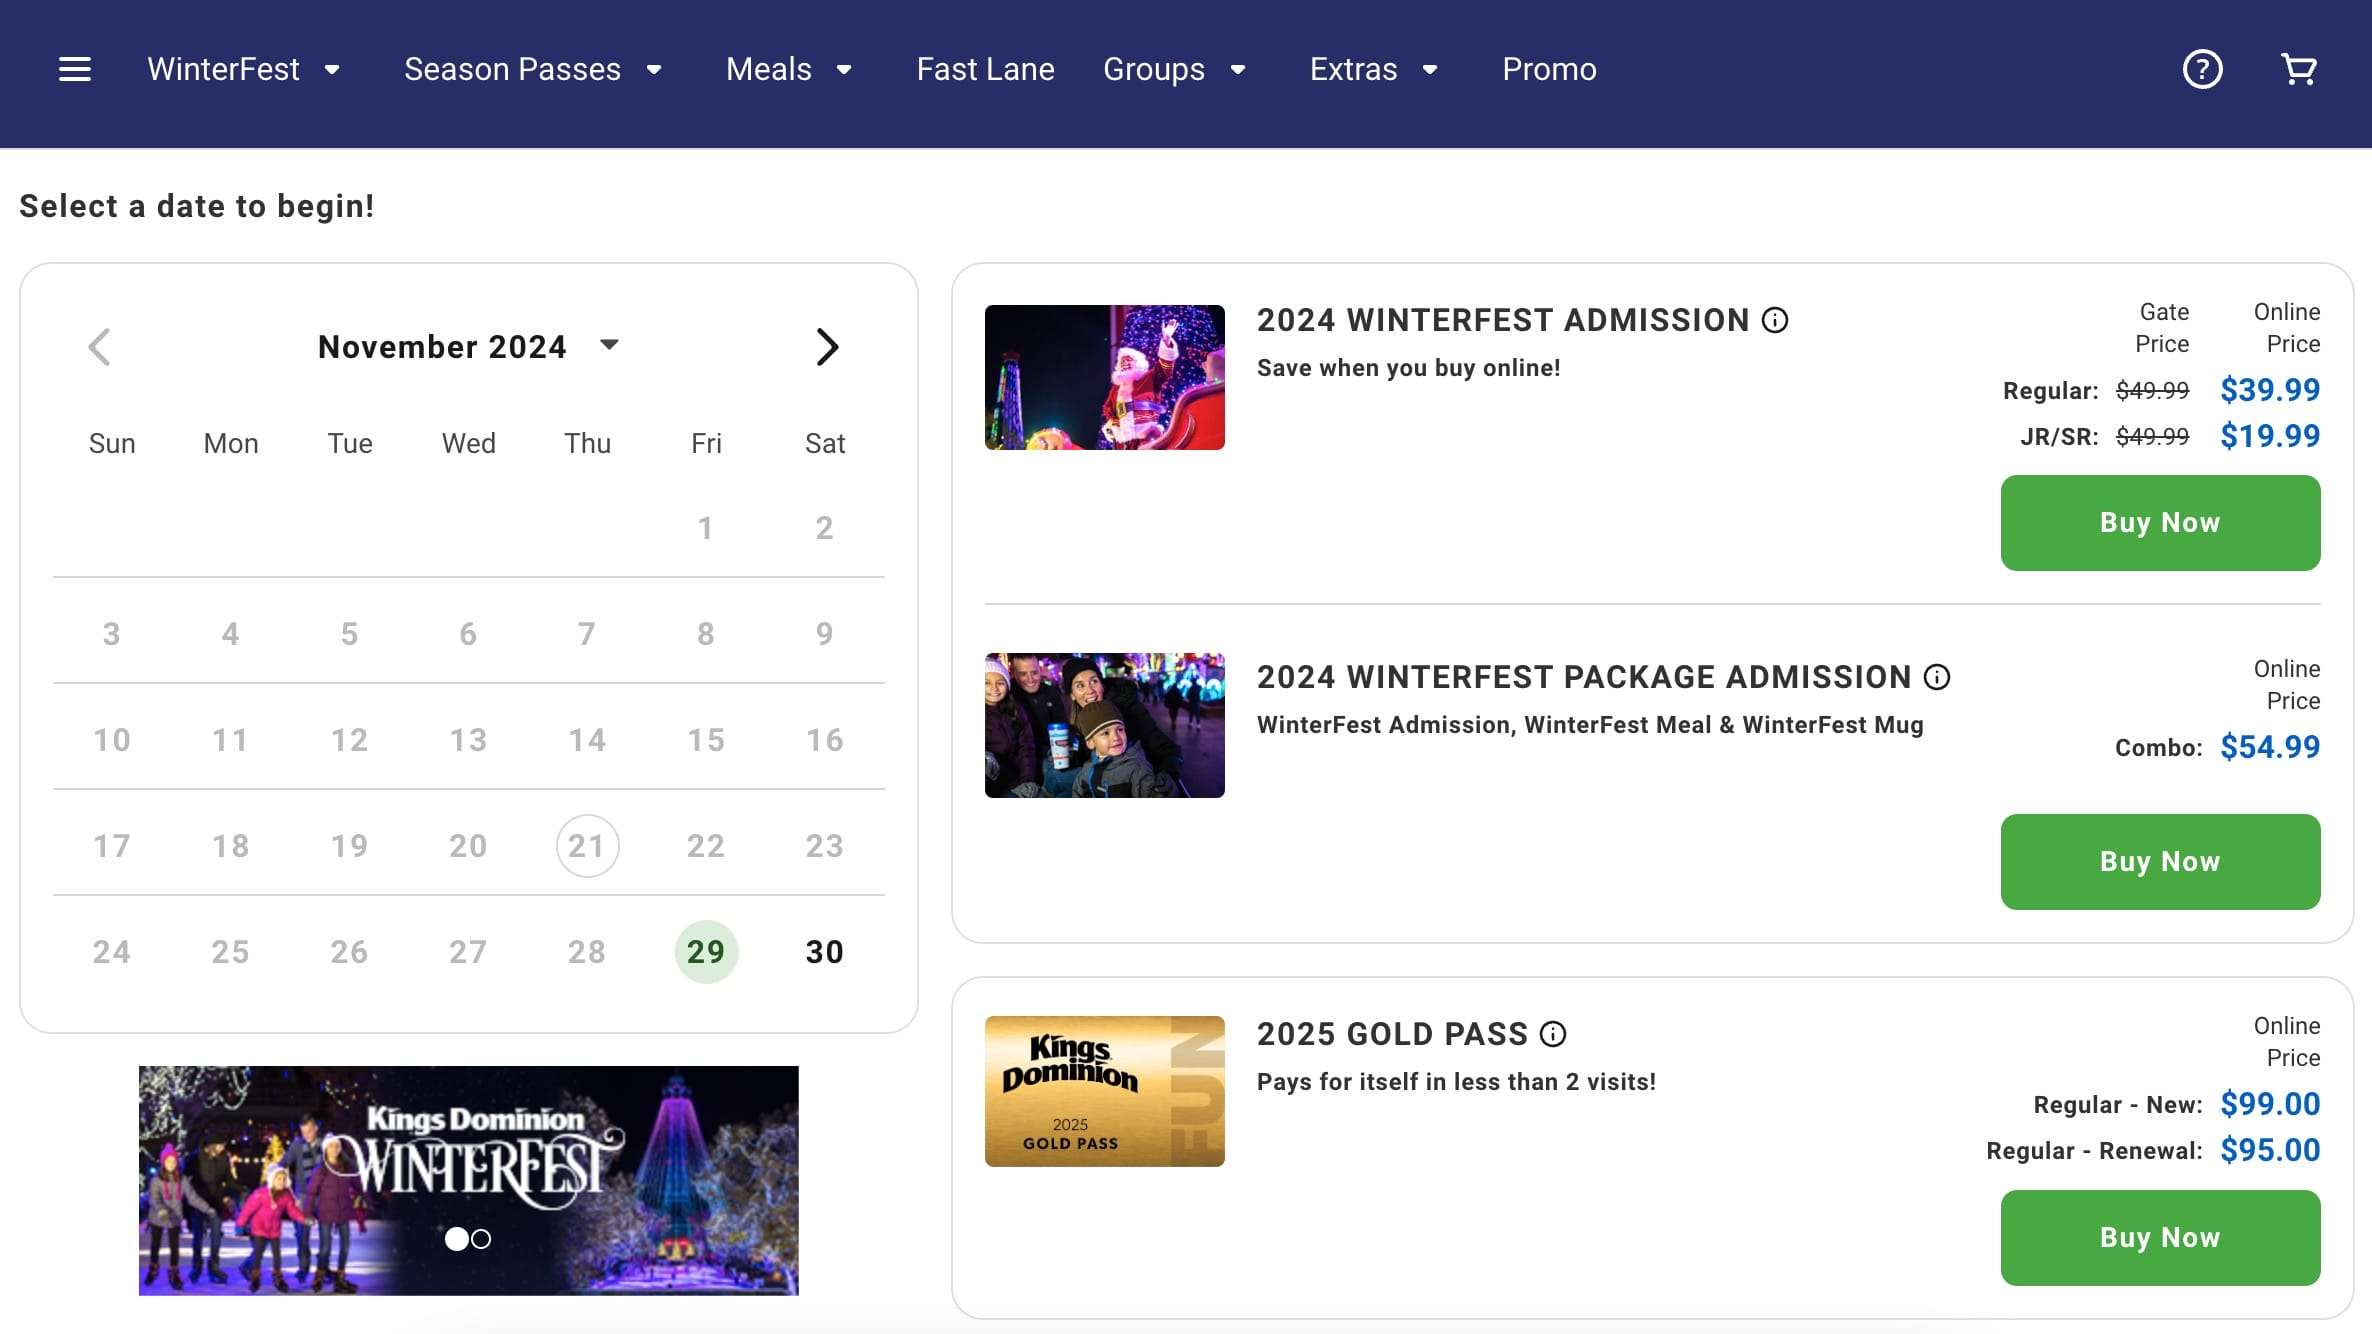Click the 2024 WinterFest Package Admission title
The image size is (2372, 1334).
[1584, 677]
